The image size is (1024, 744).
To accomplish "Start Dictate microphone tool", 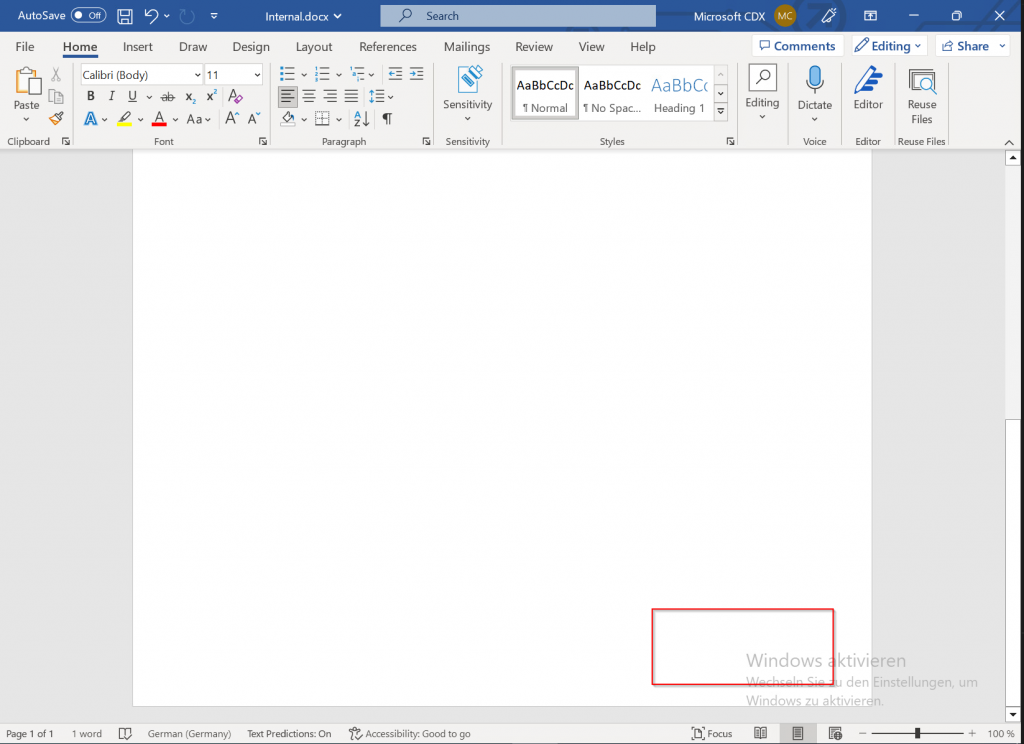I will click(x=814, y=94).
